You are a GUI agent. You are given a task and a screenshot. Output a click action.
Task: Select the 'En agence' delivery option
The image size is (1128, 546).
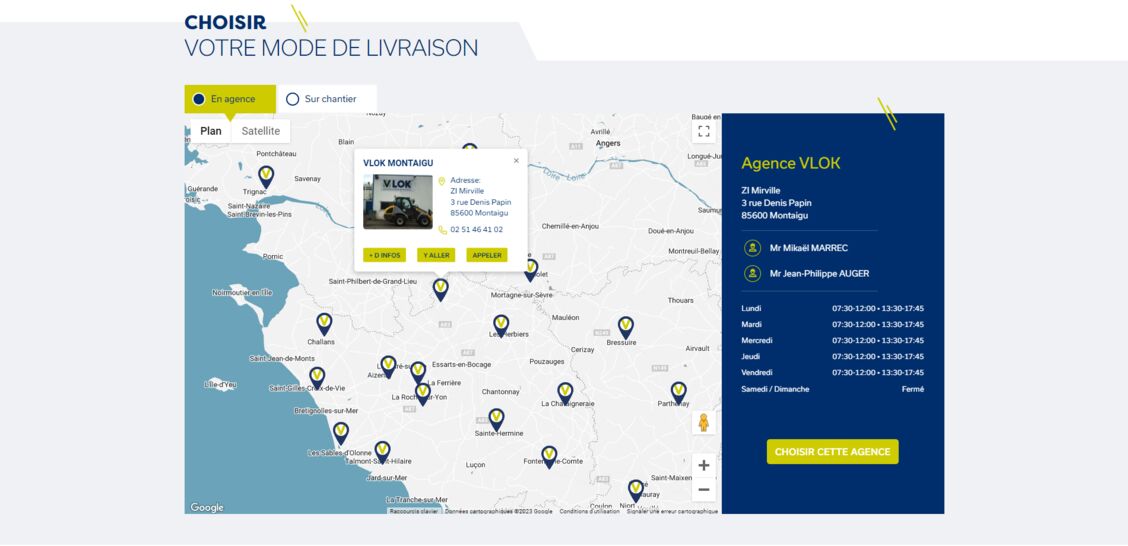230,99
